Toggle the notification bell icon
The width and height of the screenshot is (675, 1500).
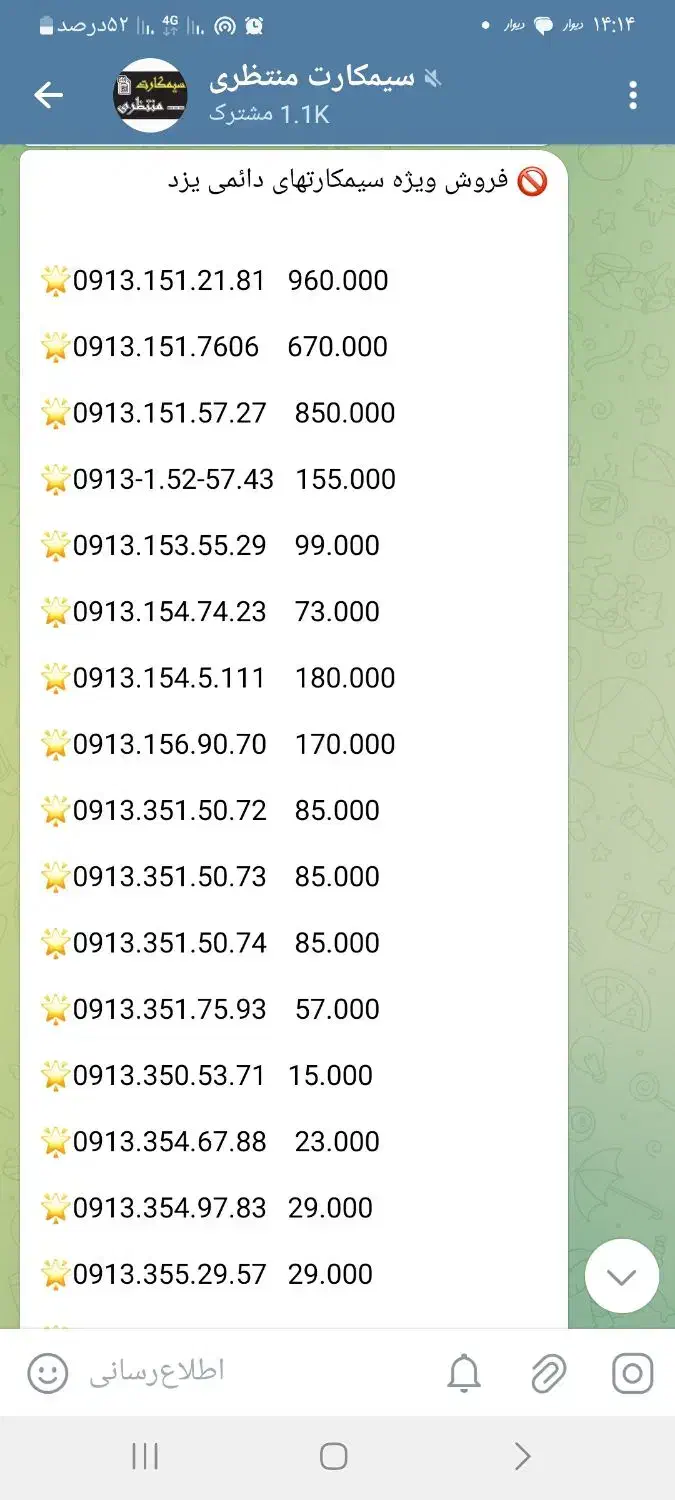tap(464, 1374)
